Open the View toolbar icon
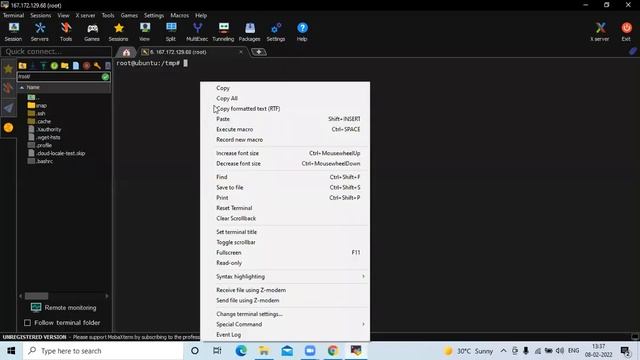The image size is (640, 360). [x=144, y=32]
